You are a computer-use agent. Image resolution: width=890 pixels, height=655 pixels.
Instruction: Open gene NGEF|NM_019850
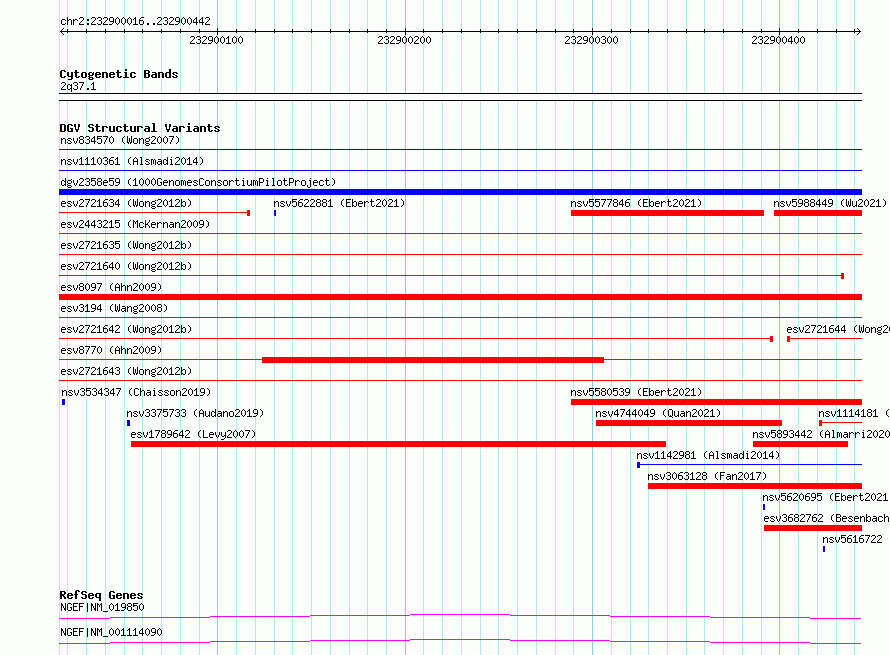[x=102, y=607]
